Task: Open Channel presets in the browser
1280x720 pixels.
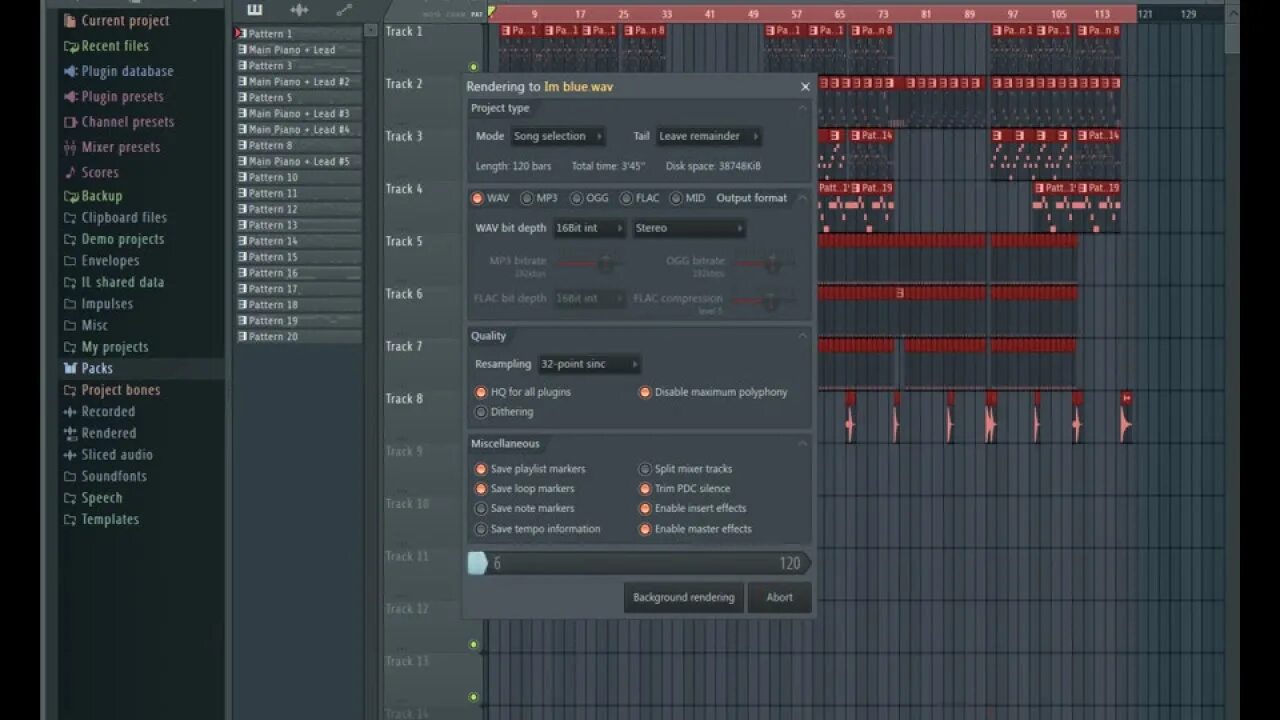Action: pyautogui.click(x=118, y=122)
